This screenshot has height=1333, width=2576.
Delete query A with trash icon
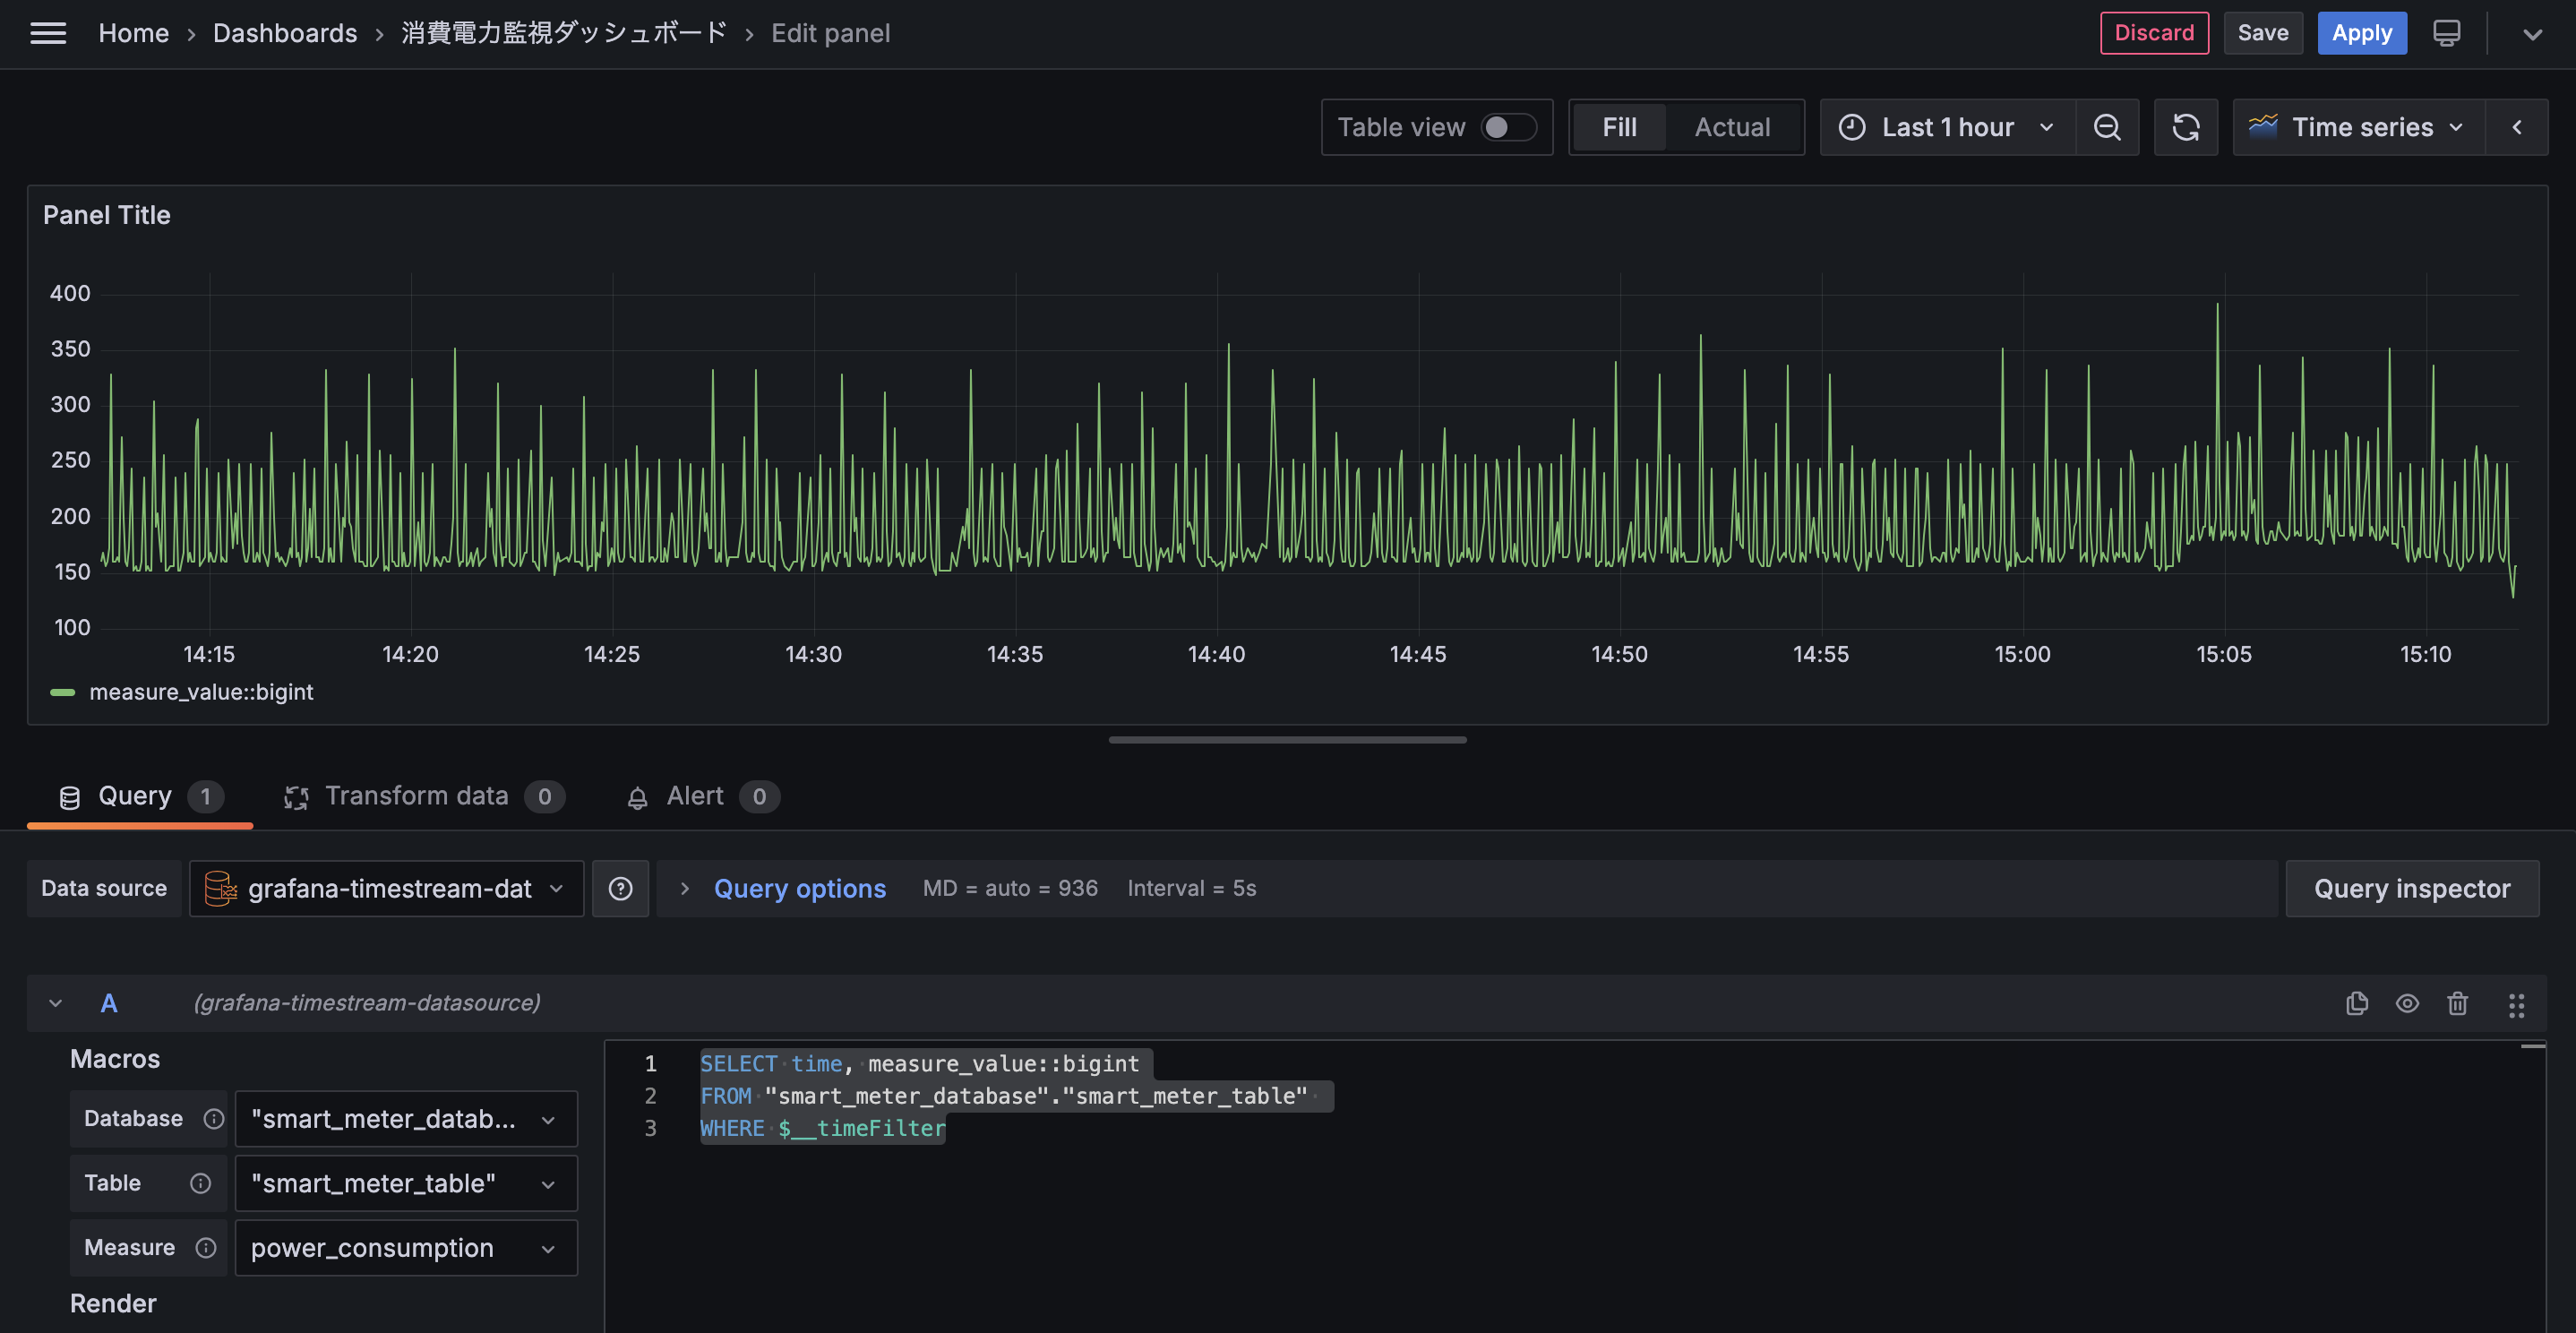(x=2457, y=1003)
